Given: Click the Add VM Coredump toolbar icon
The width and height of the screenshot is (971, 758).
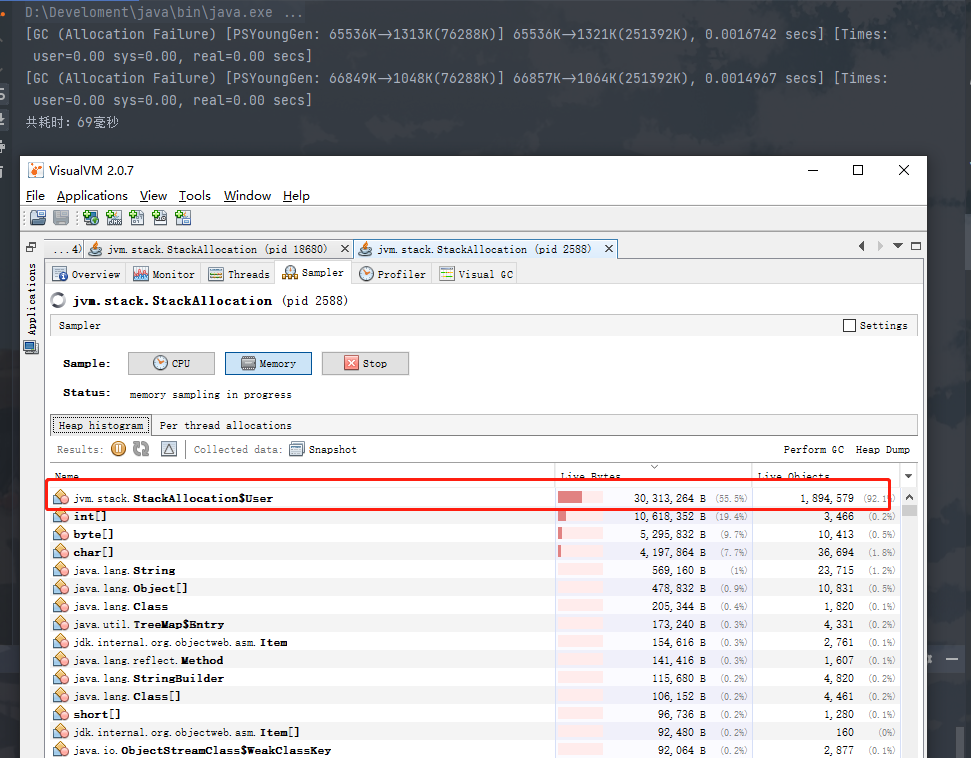Looking at the screenshot, I should coord(160,217).
